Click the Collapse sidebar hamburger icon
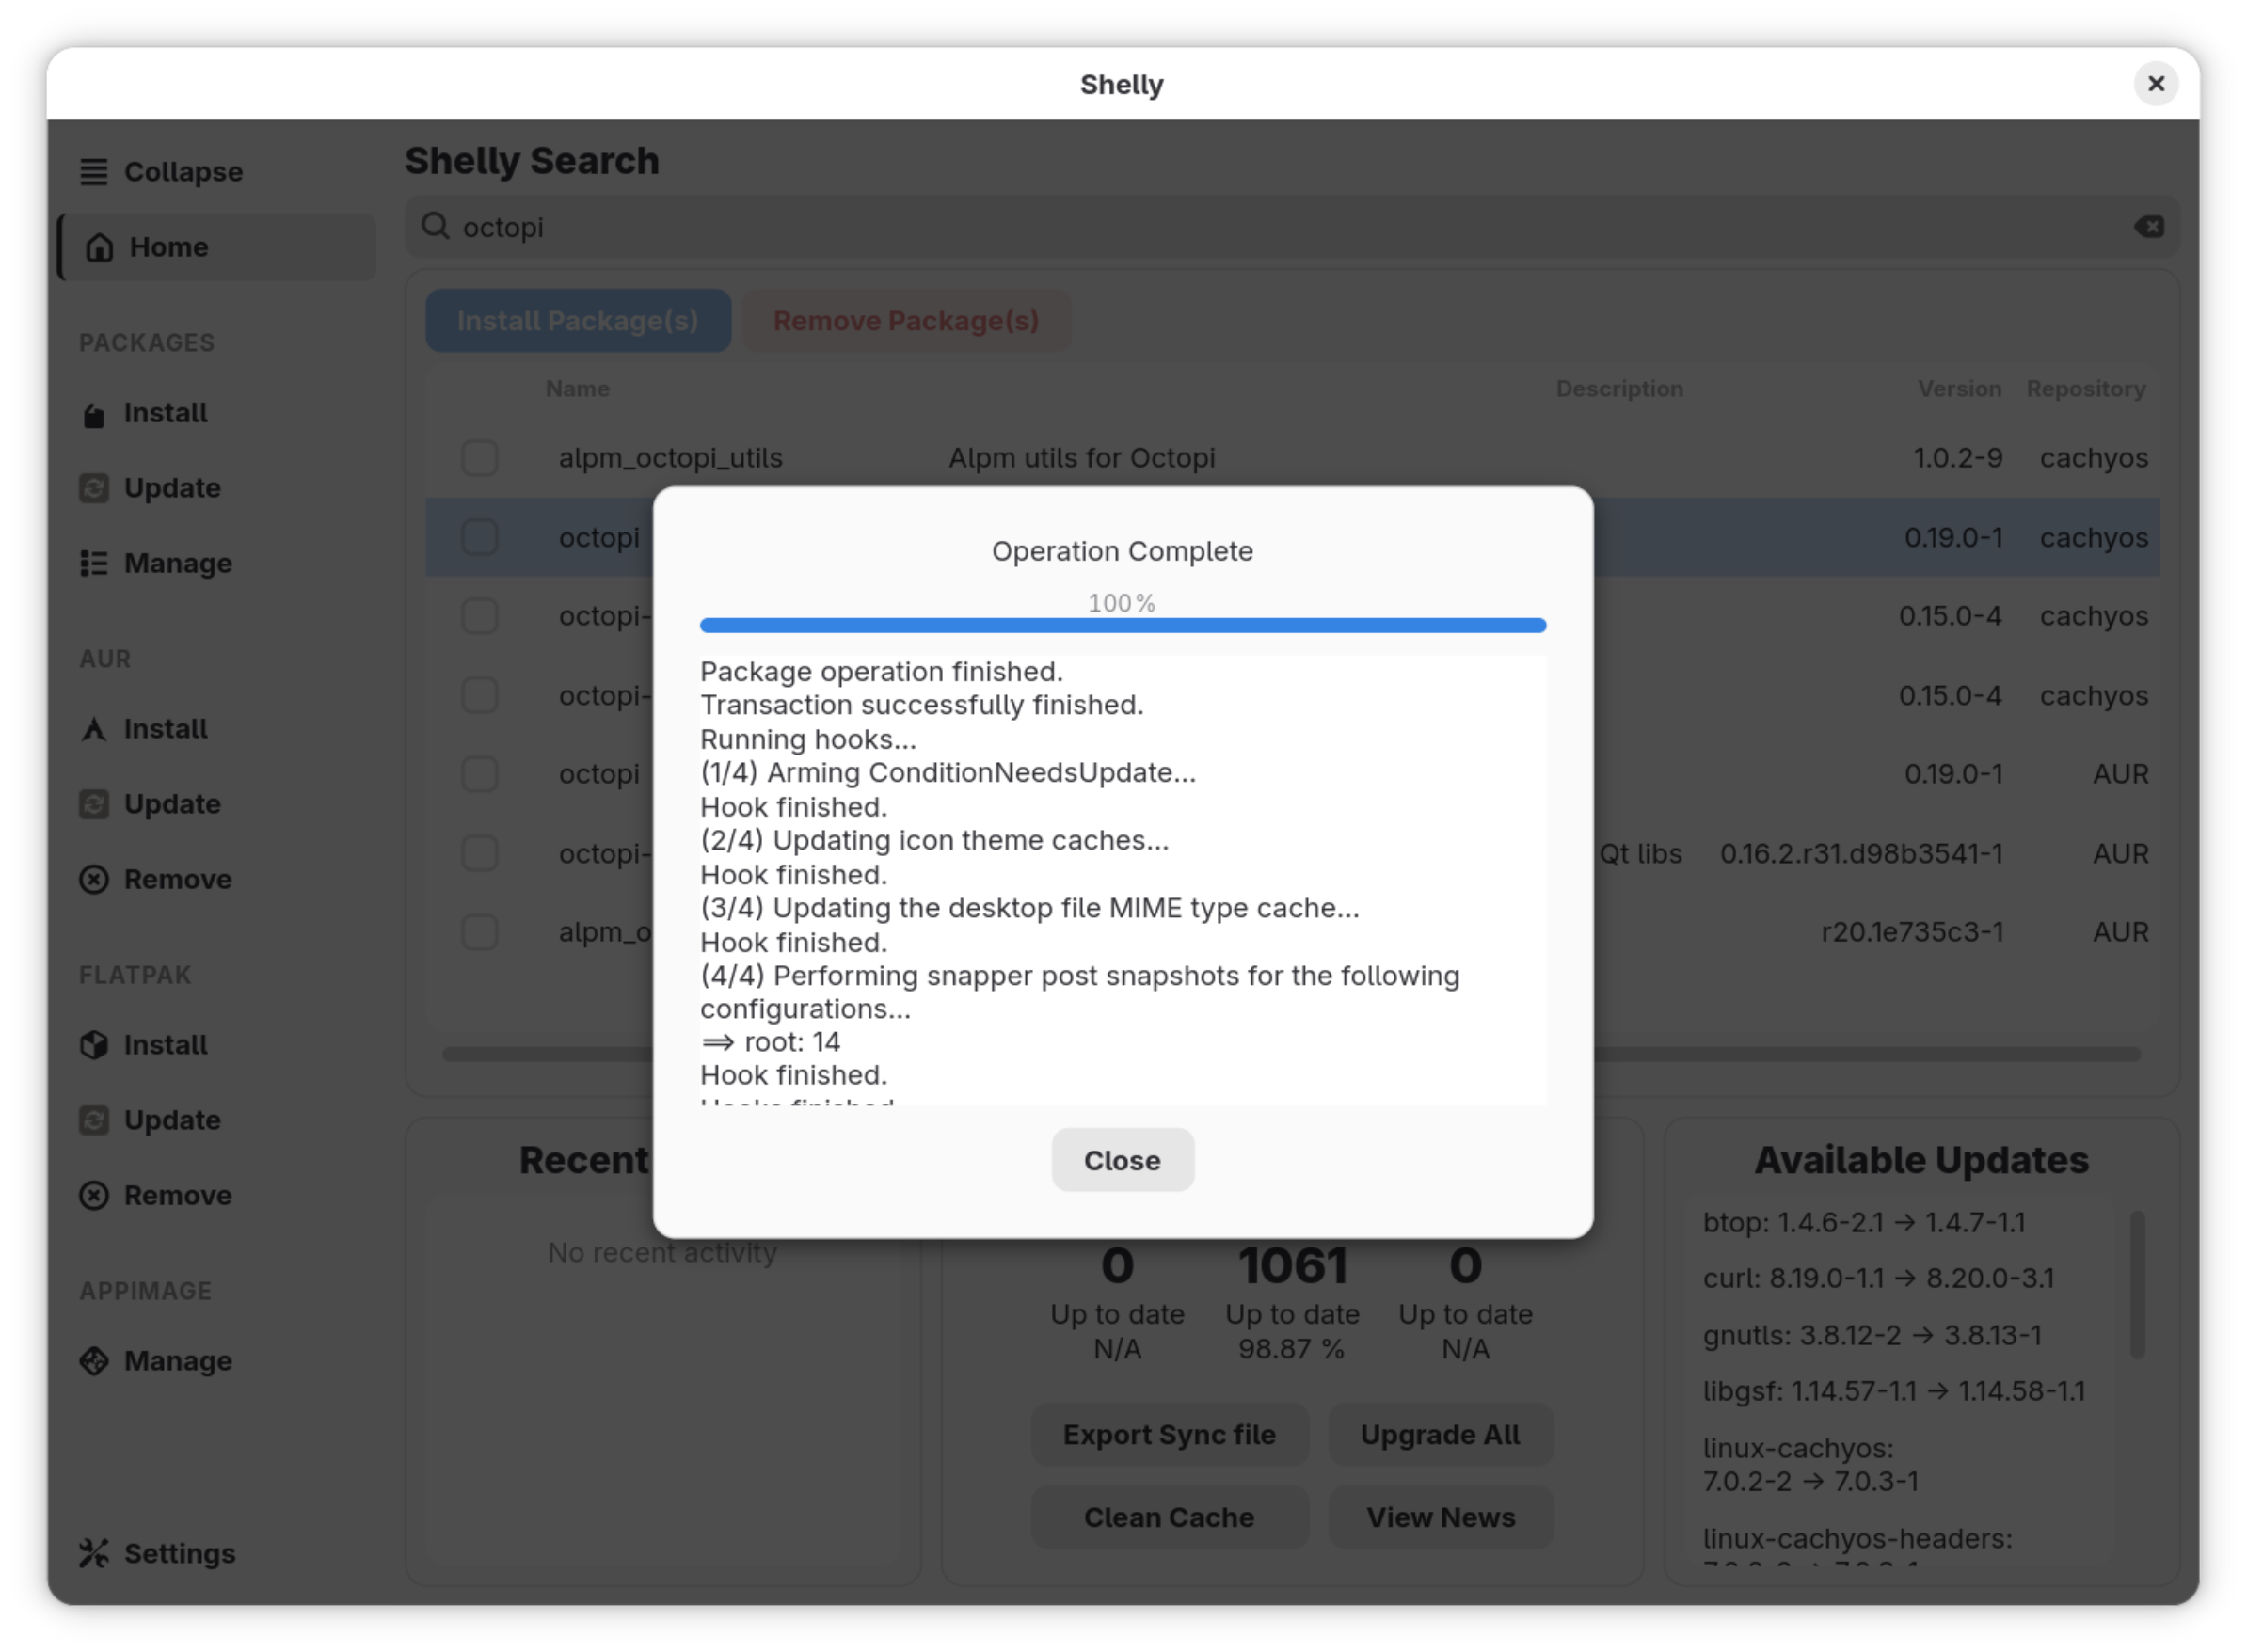The width and height of the screenshot is (2247, 1652). 94,172
